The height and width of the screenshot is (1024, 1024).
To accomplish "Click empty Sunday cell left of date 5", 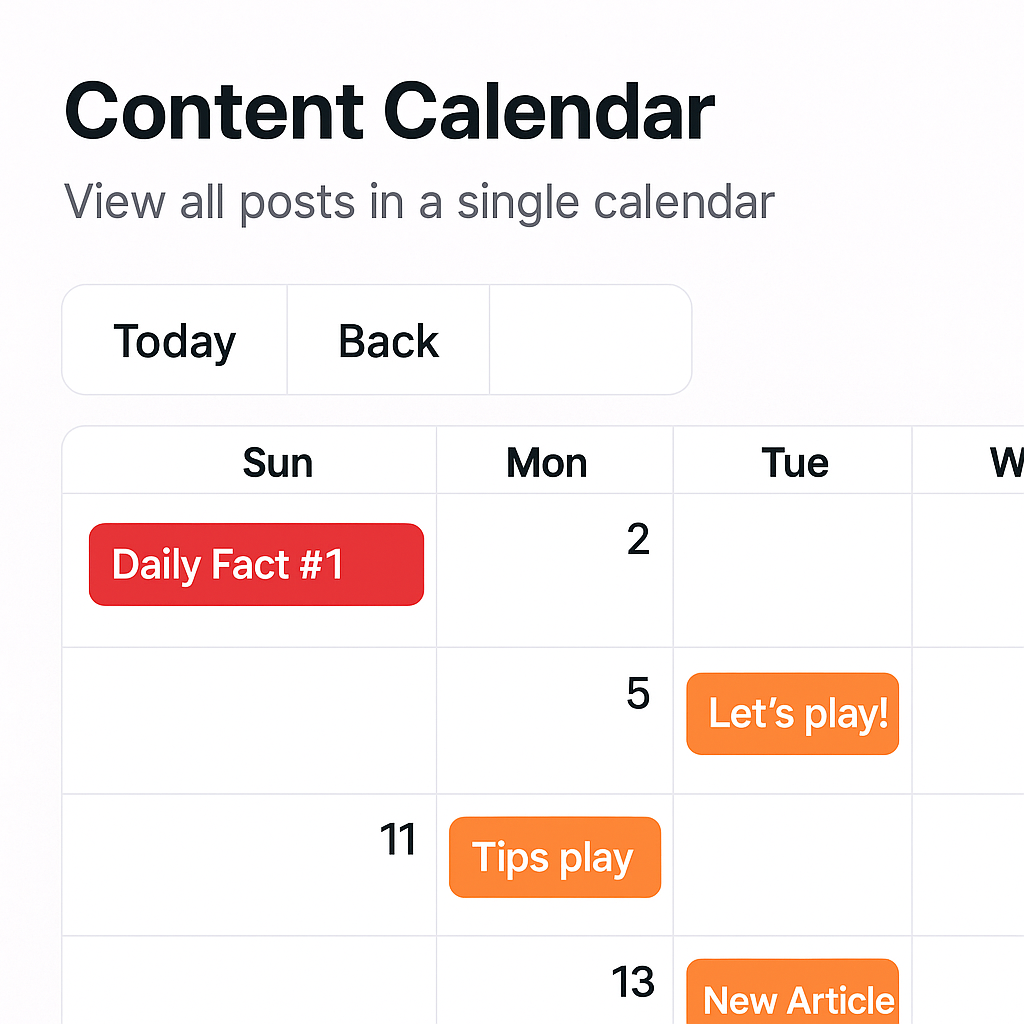I will point(250,721).
